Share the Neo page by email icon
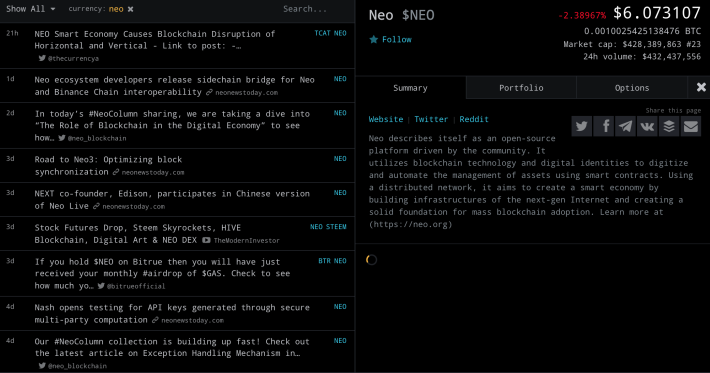Viewport: 710px width, 373px height. click(691, 126)
